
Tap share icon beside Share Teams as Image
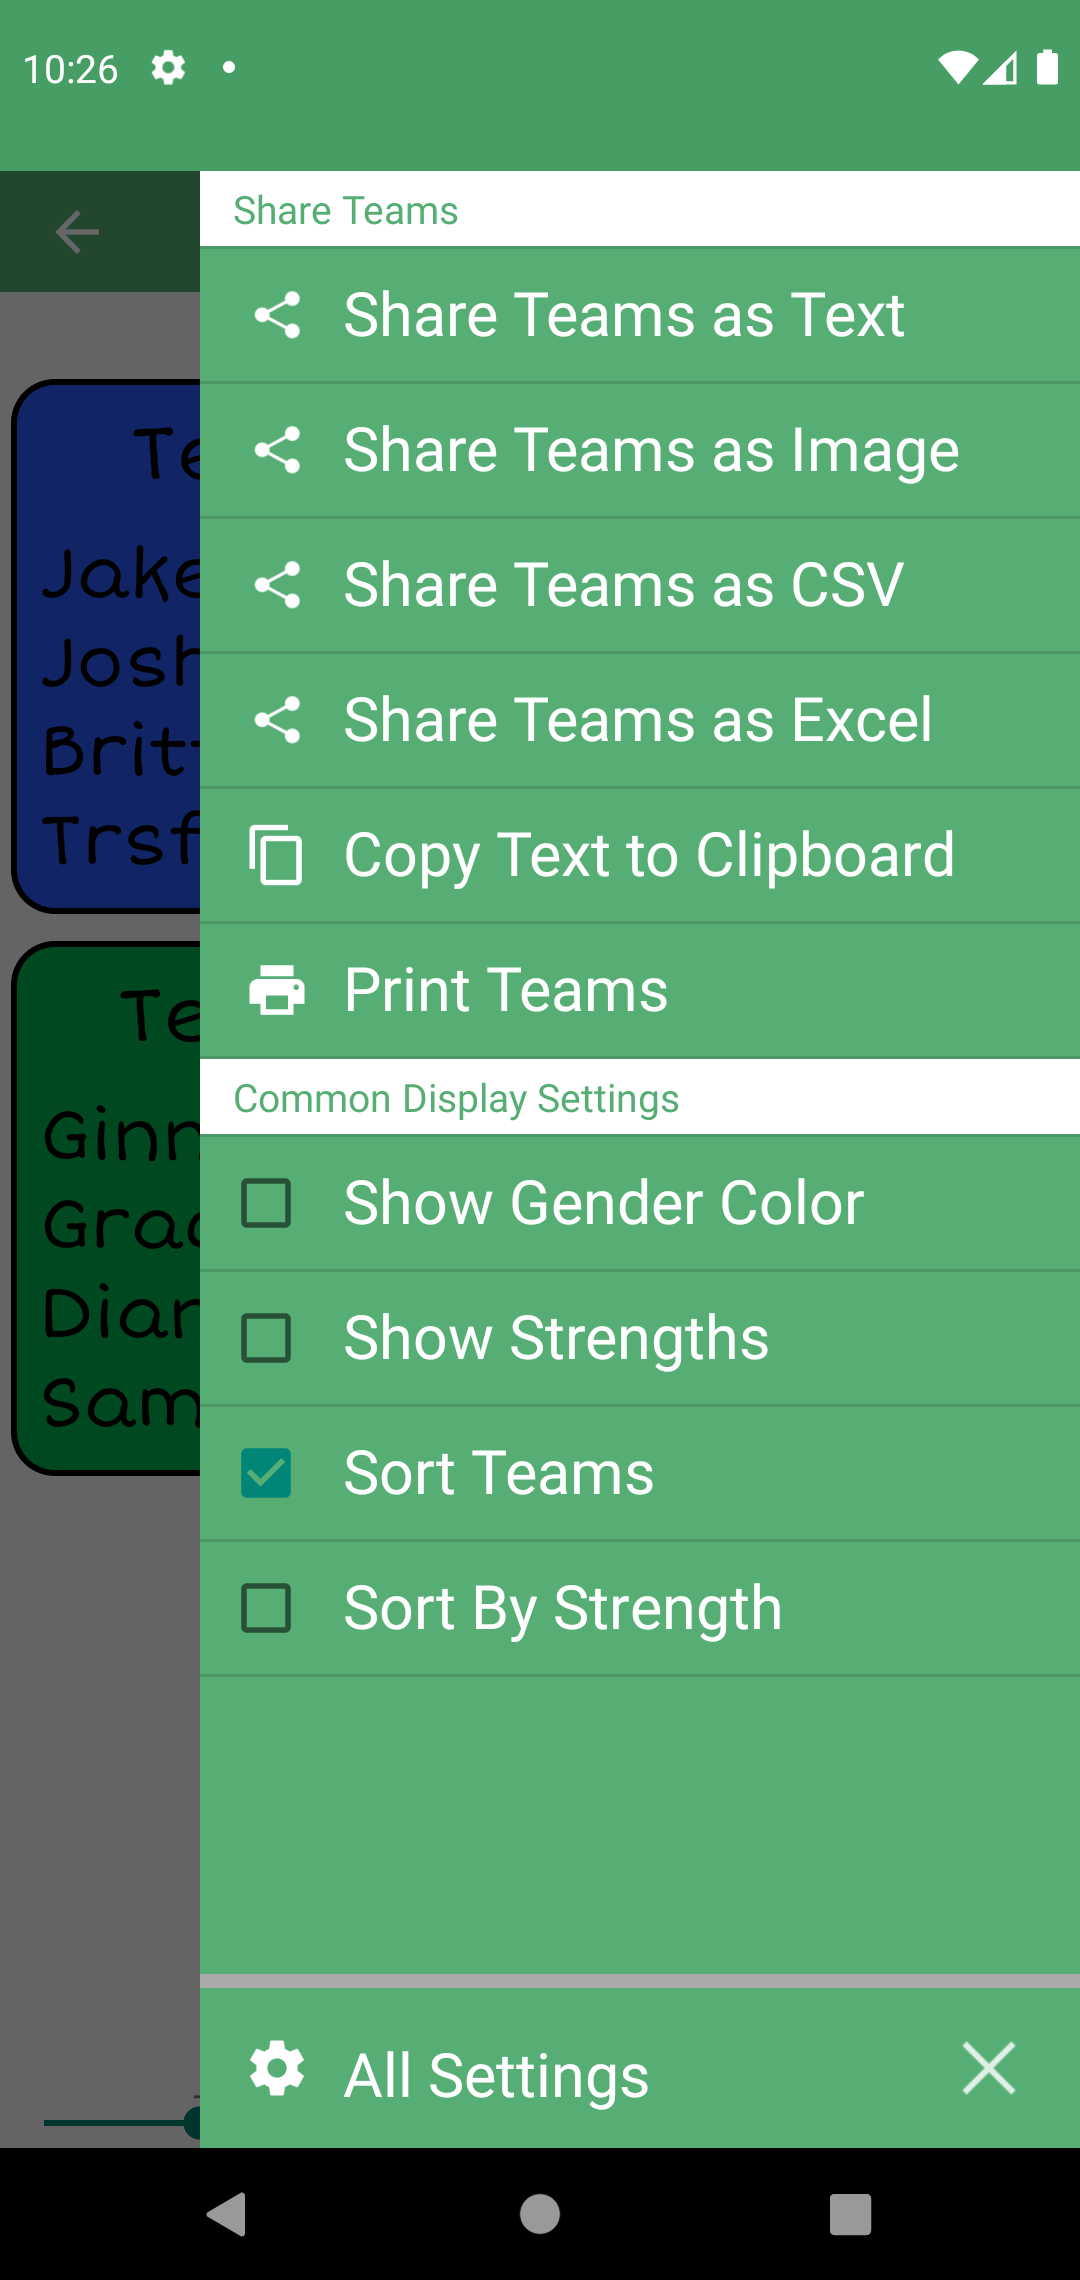(277, 450)
